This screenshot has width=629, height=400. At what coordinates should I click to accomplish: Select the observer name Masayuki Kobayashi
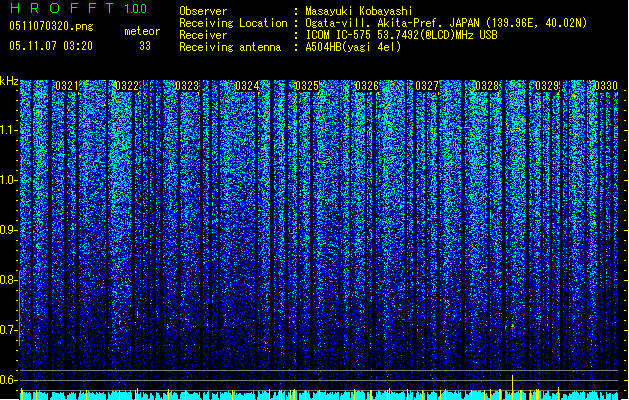[x=359, y=11]
